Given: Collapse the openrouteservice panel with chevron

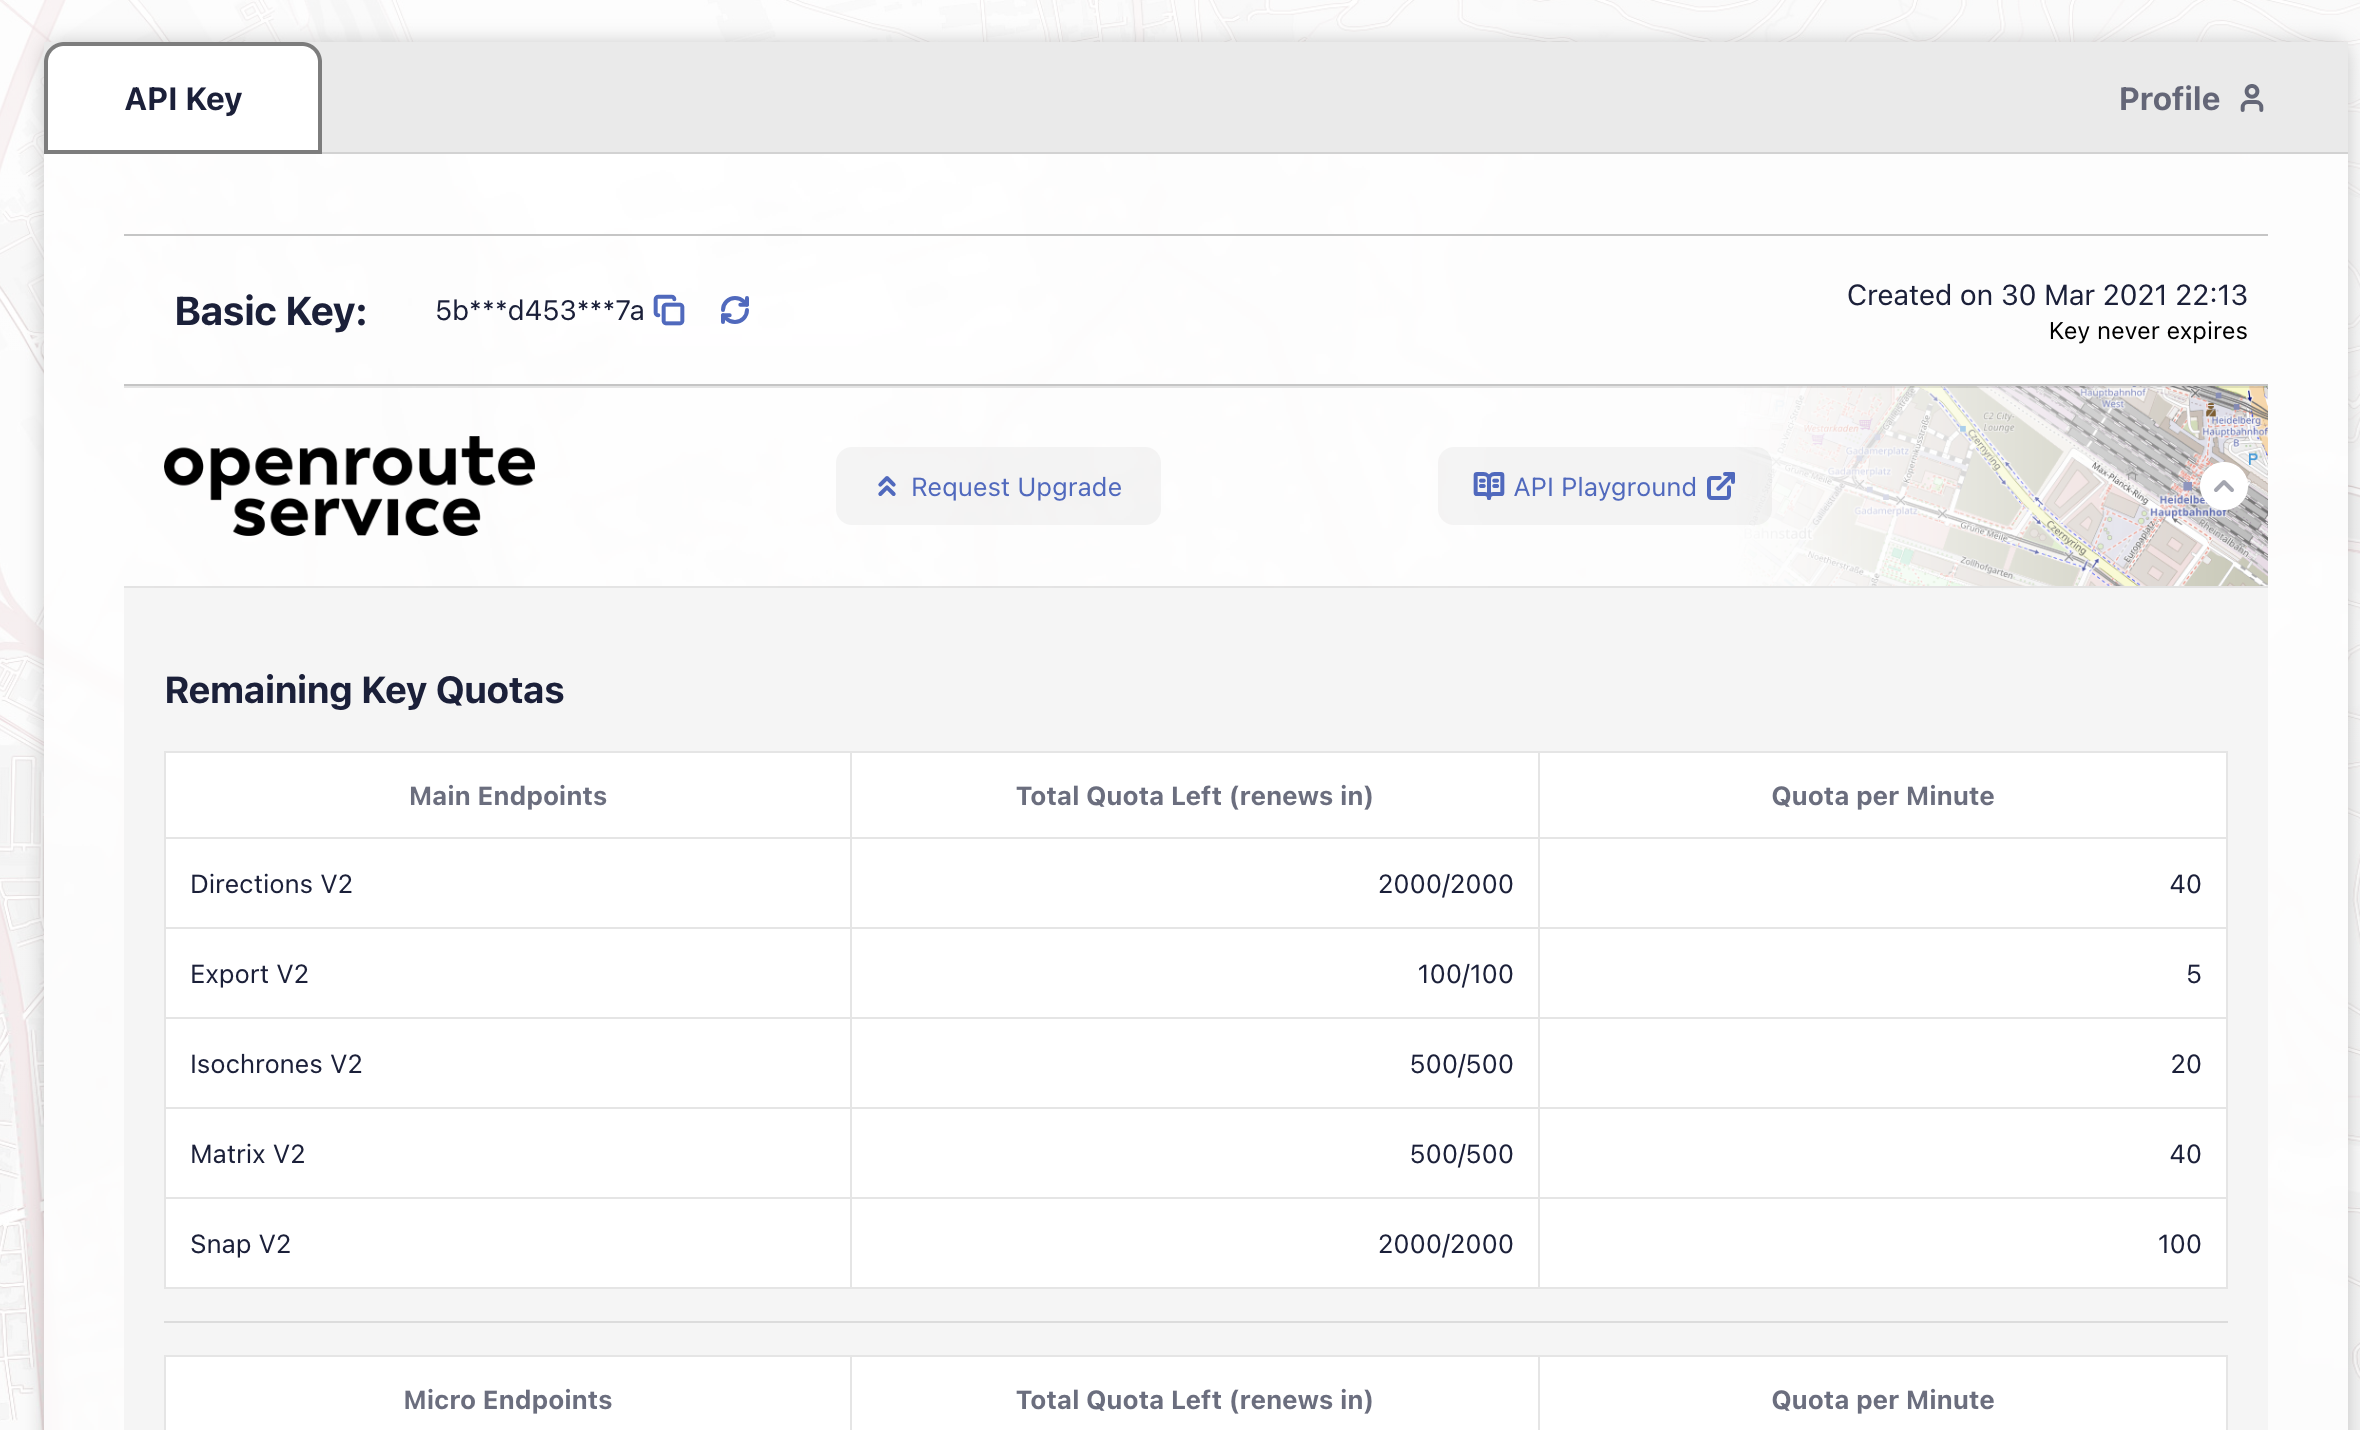Looking at the screenshot, I should click(x=2224, y=486).
